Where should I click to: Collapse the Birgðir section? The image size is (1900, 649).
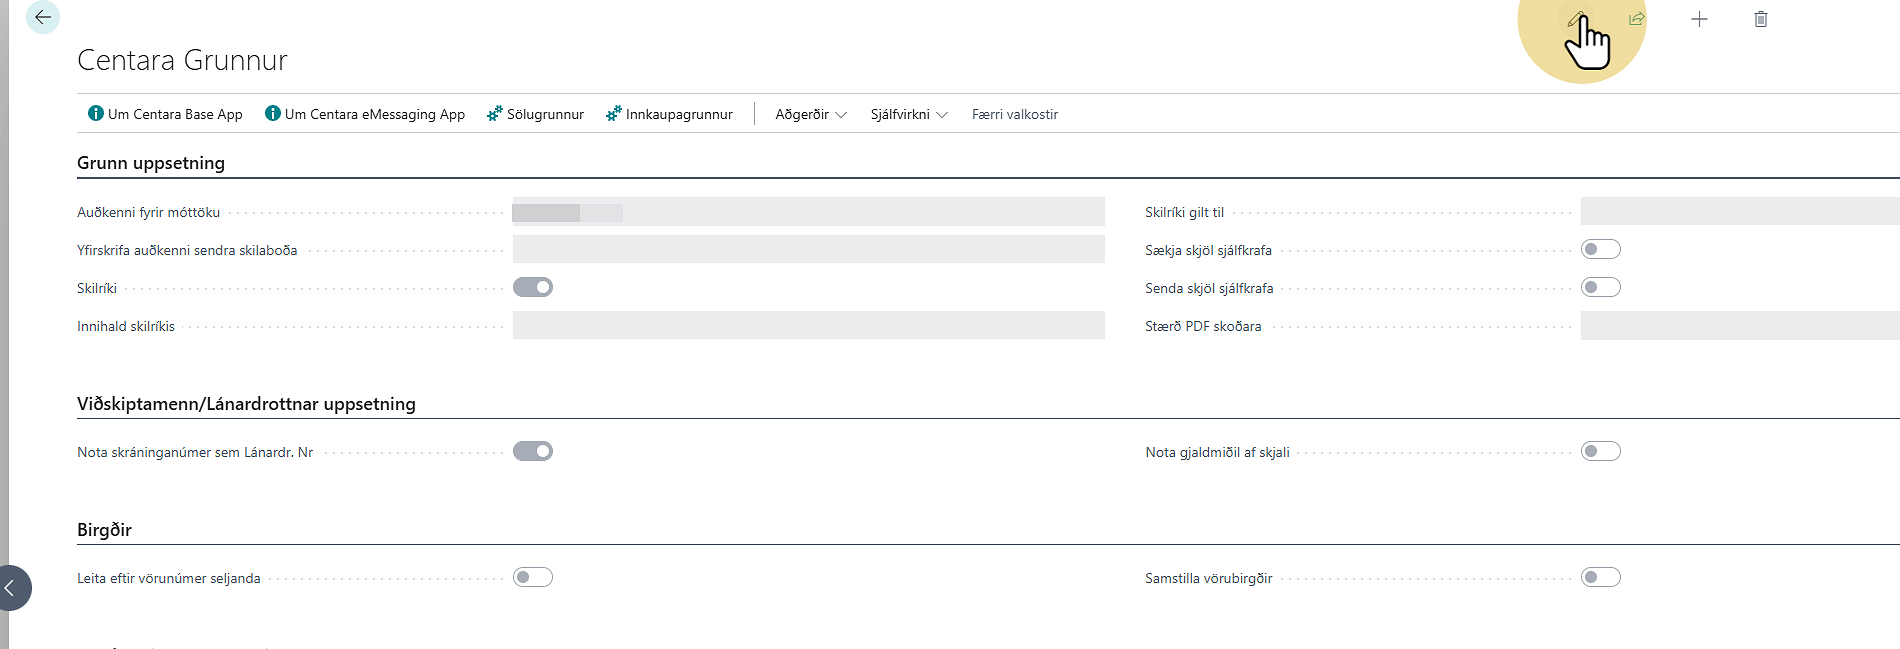point(104,530)
